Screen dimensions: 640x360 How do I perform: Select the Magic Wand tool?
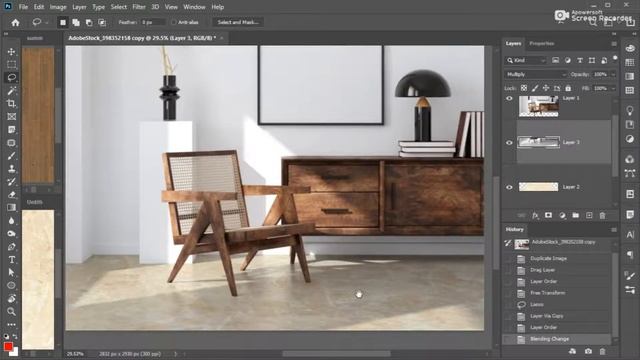[11, 91]
